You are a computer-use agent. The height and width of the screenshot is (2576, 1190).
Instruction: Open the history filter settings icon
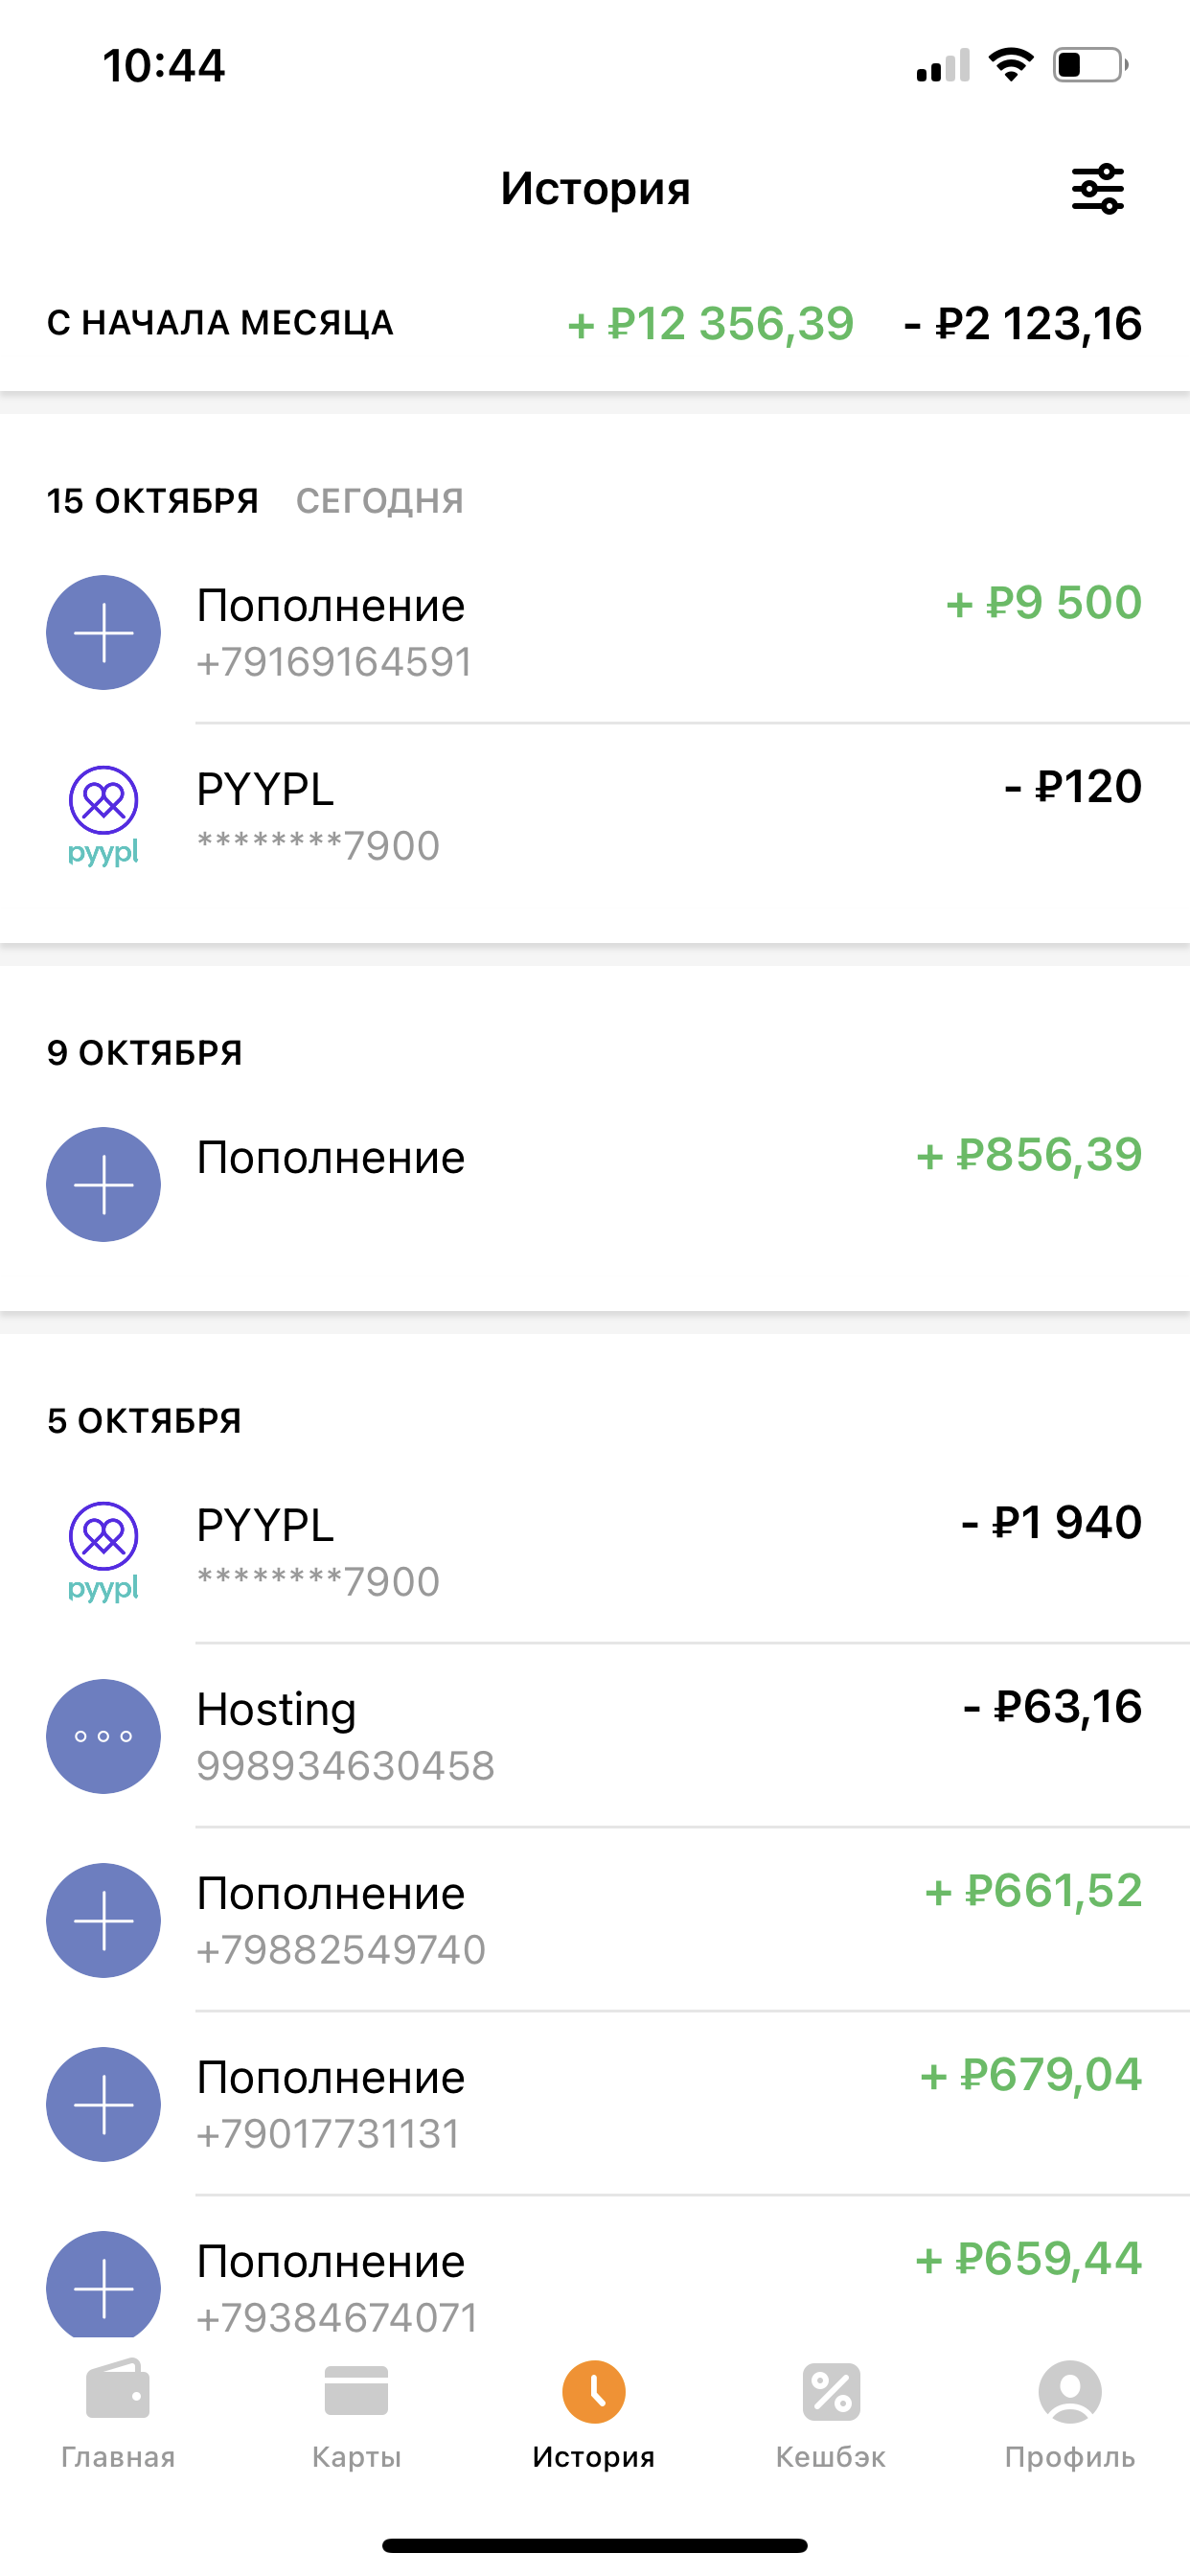(x=1097, y=189)
